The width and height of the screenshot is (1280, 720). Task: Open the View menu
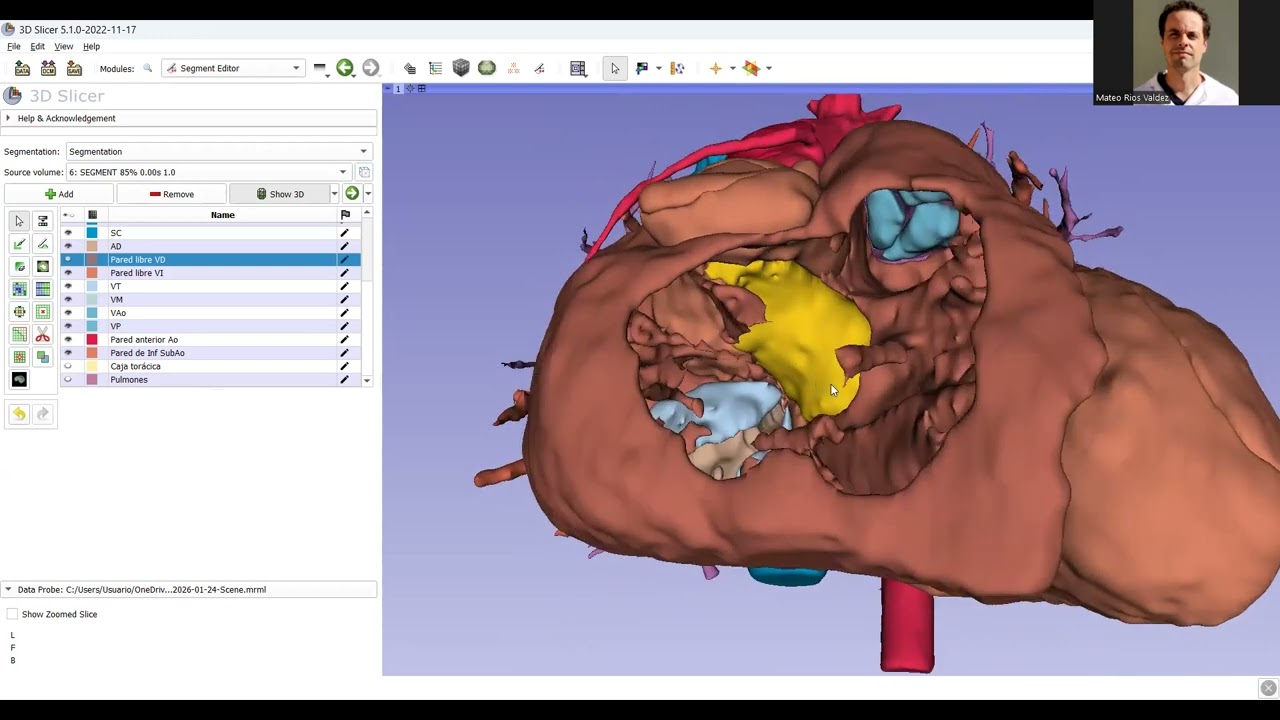coord(63,46)
